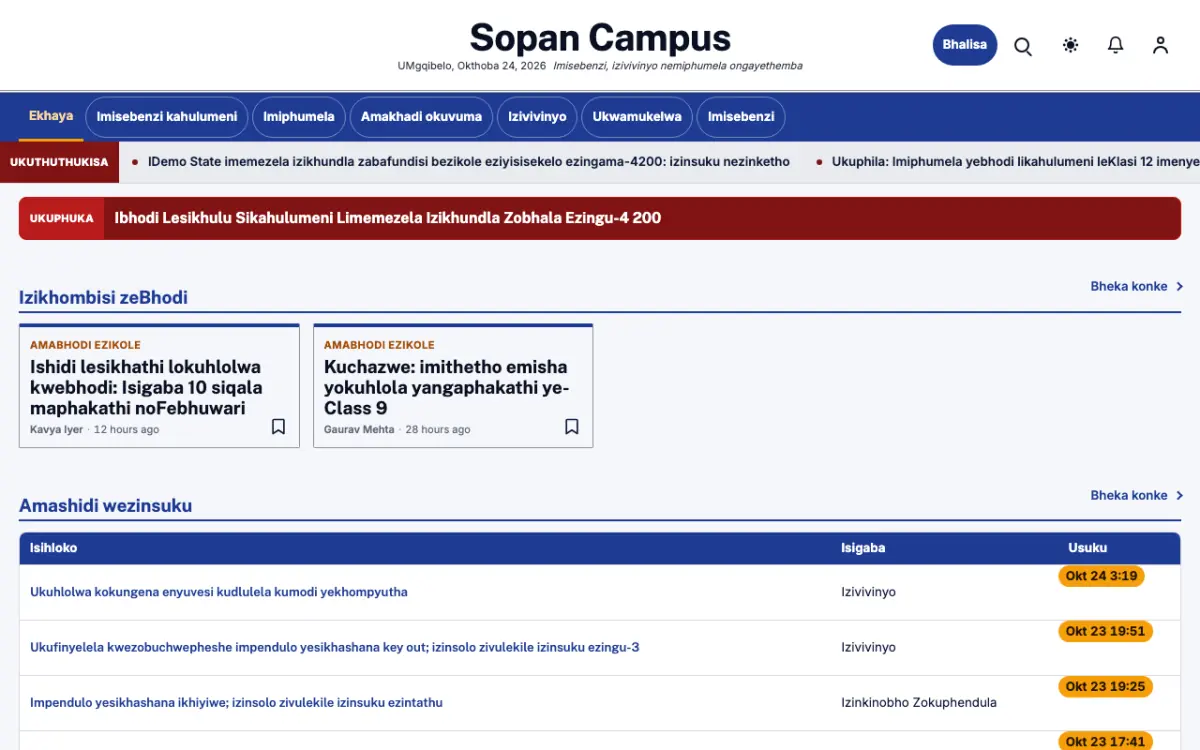Switch to the Imiphumela tab
Screen dimensions: 1200x750
(x=299, y=117)
